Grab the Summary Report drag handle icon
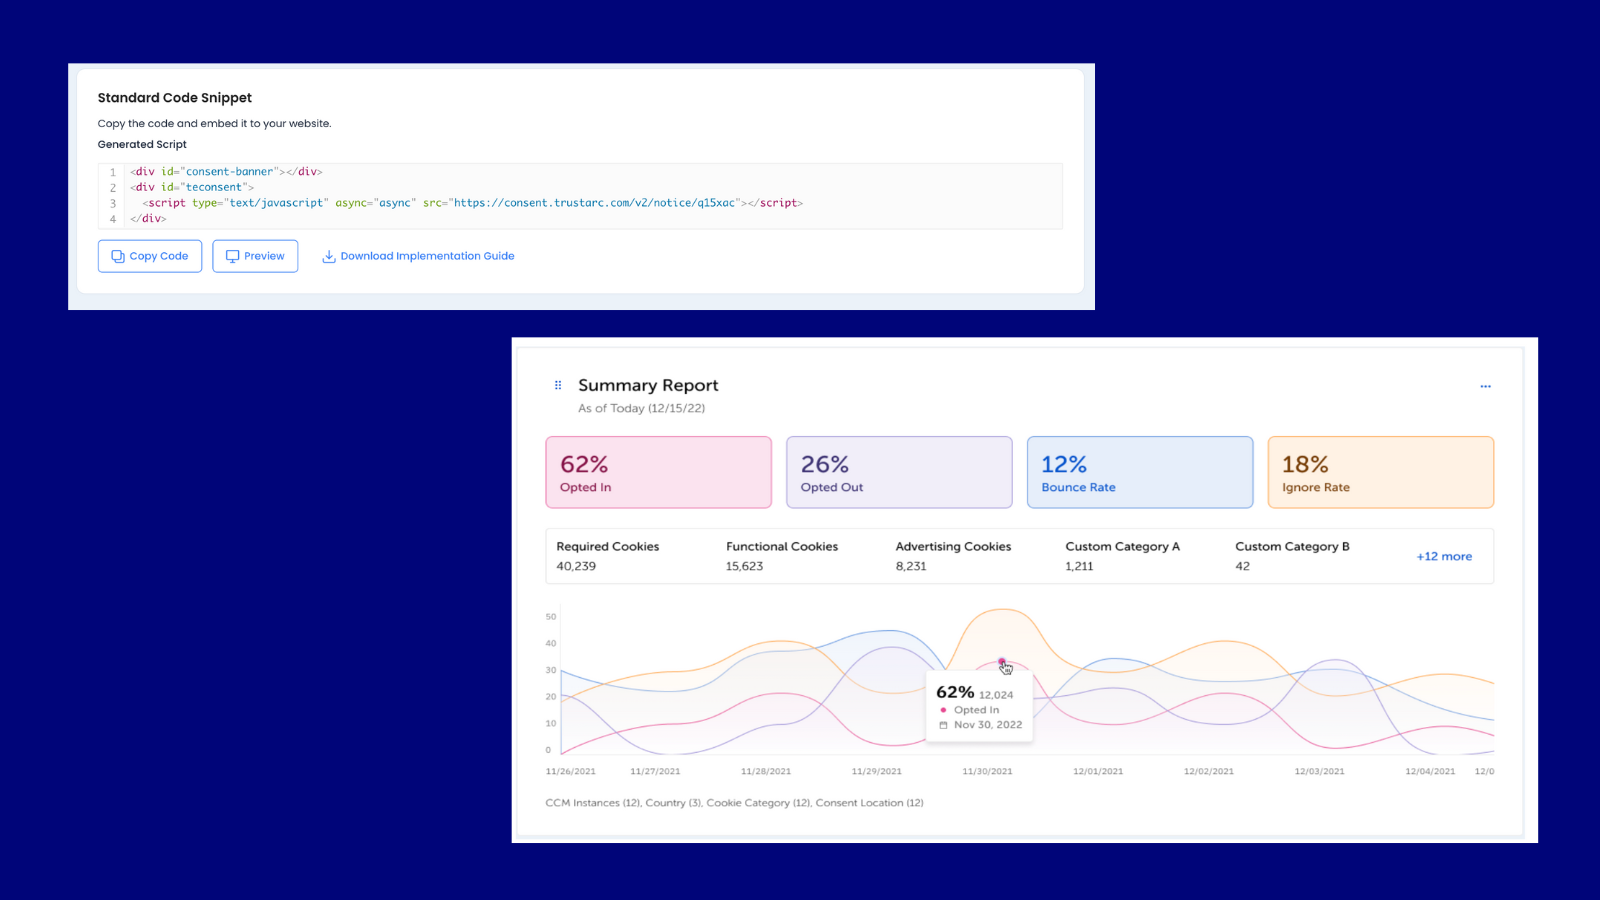The width and height of the screenshot is (1600, 900). click(558, 385)
